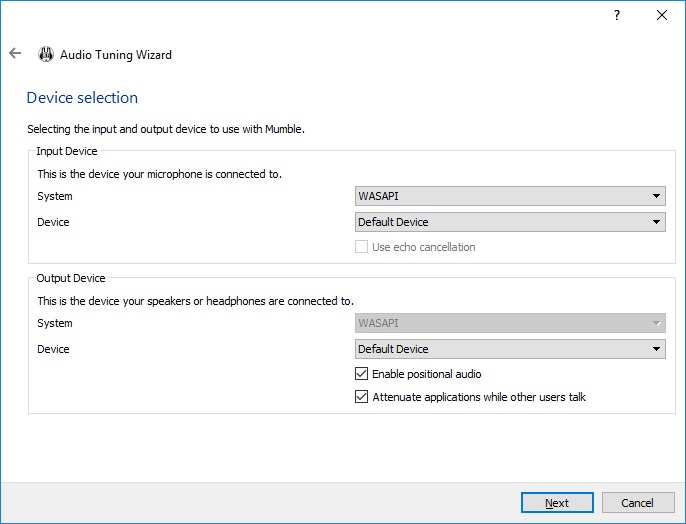The width and height of the screenshot is (686, 524).
Task: Open the Input Device System WASAPI dropdown
Action: coord(510,196)
